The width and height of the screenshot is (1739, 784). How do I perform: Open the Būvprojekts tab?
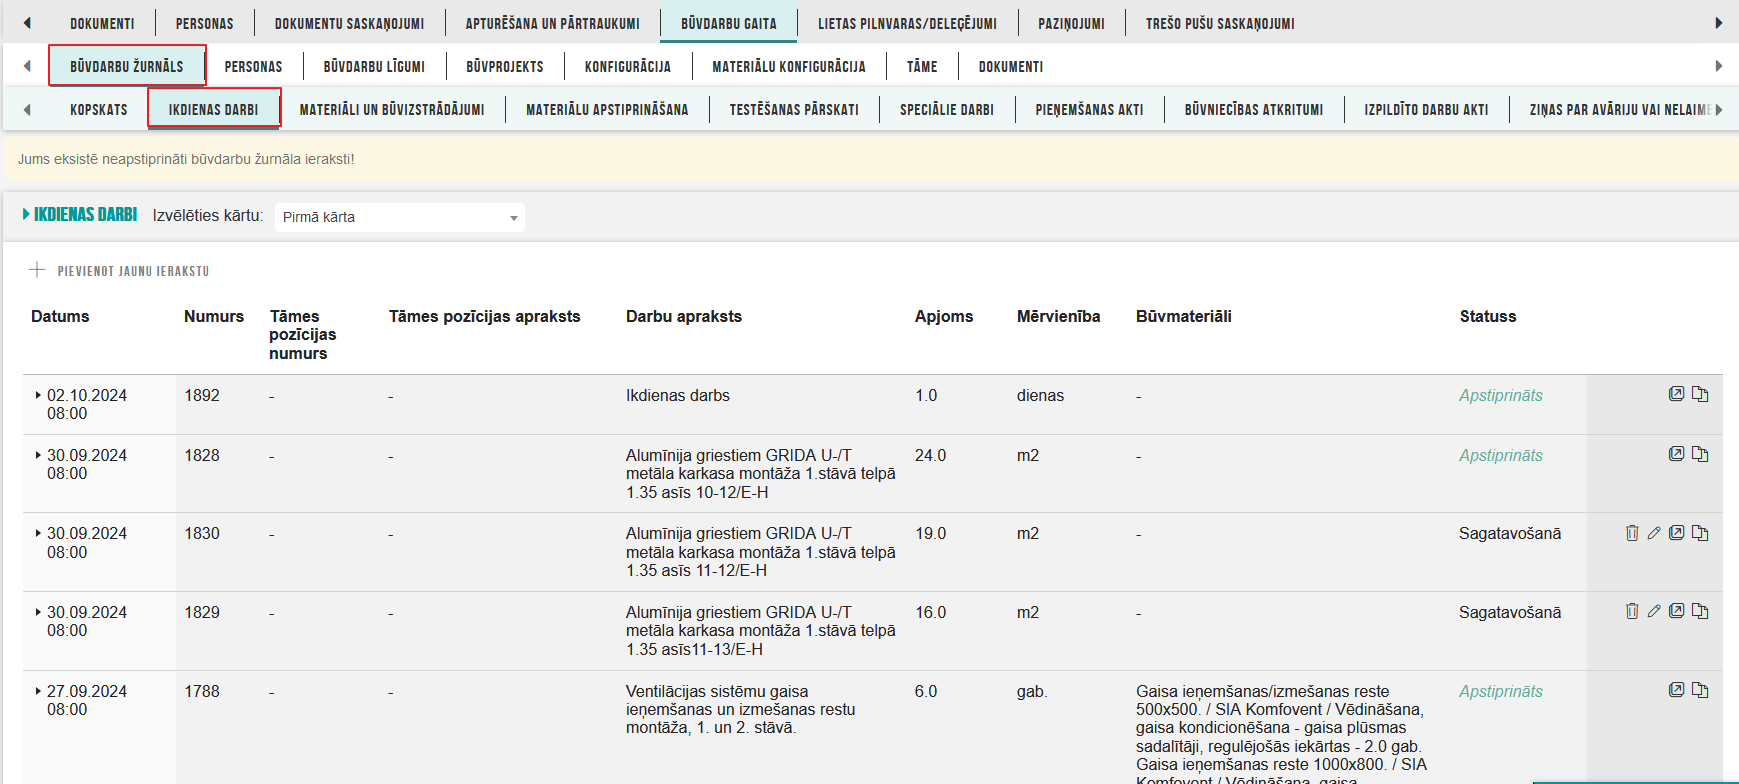(x=505, y=66)
